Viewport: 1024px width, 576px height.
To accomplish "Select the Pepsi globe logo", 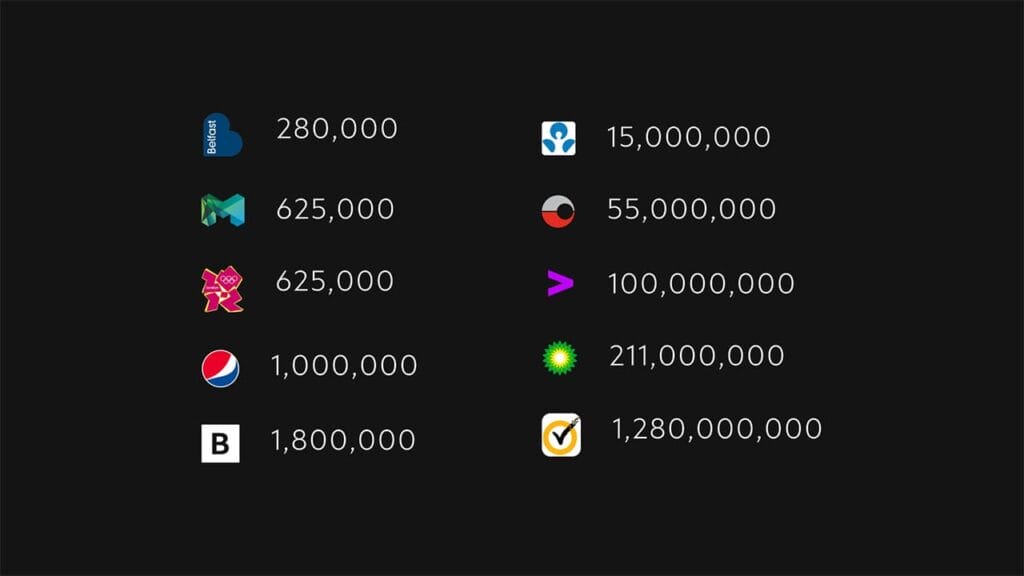I will (x=220, y=368).
